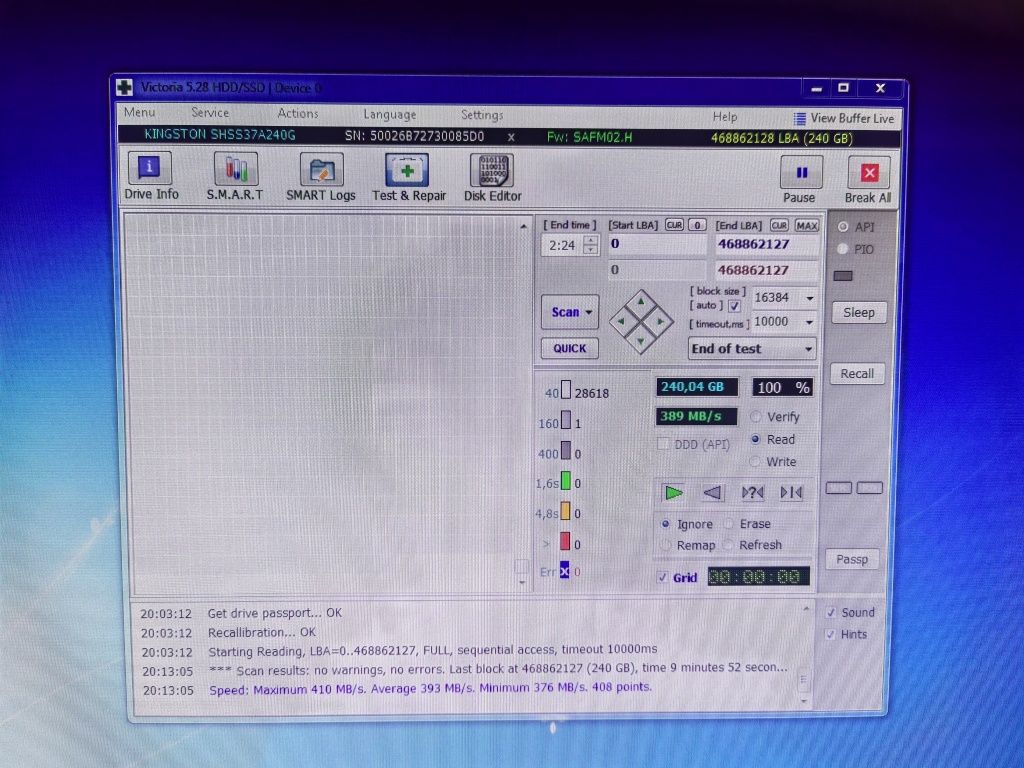The height and width of the screenshot is (768, 1024).
Task: Open the Drive Info panel
Action: point(151,176)
